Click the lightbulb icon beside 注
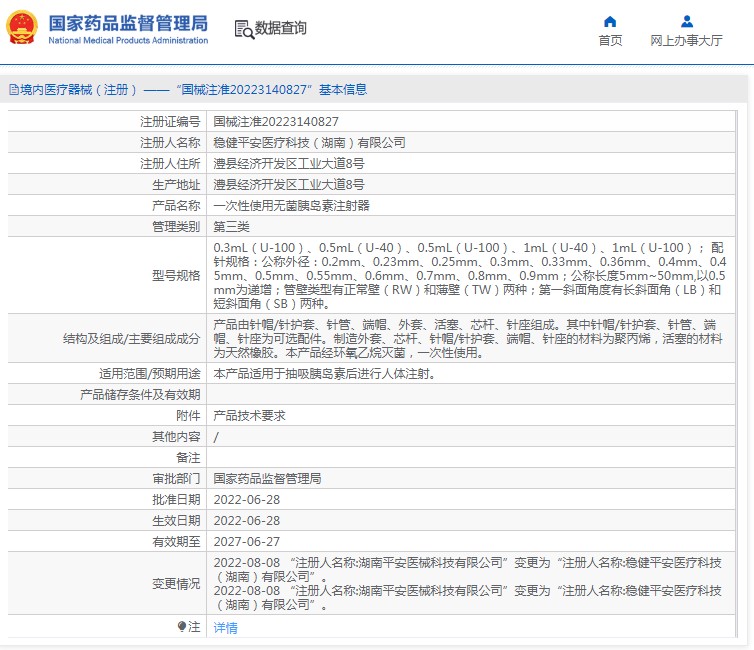Screen dimensions: 754x650 (182, 627)
